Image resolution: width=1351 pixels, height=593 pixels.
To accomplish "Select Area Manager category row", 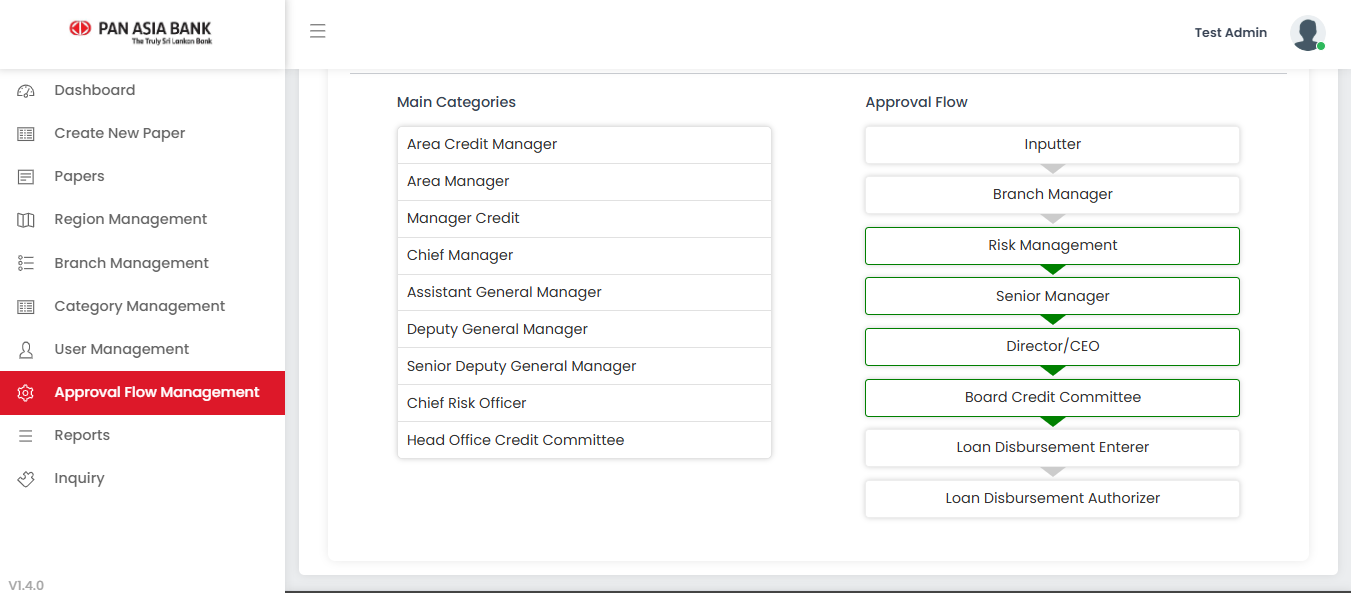I will coord(584,181).
